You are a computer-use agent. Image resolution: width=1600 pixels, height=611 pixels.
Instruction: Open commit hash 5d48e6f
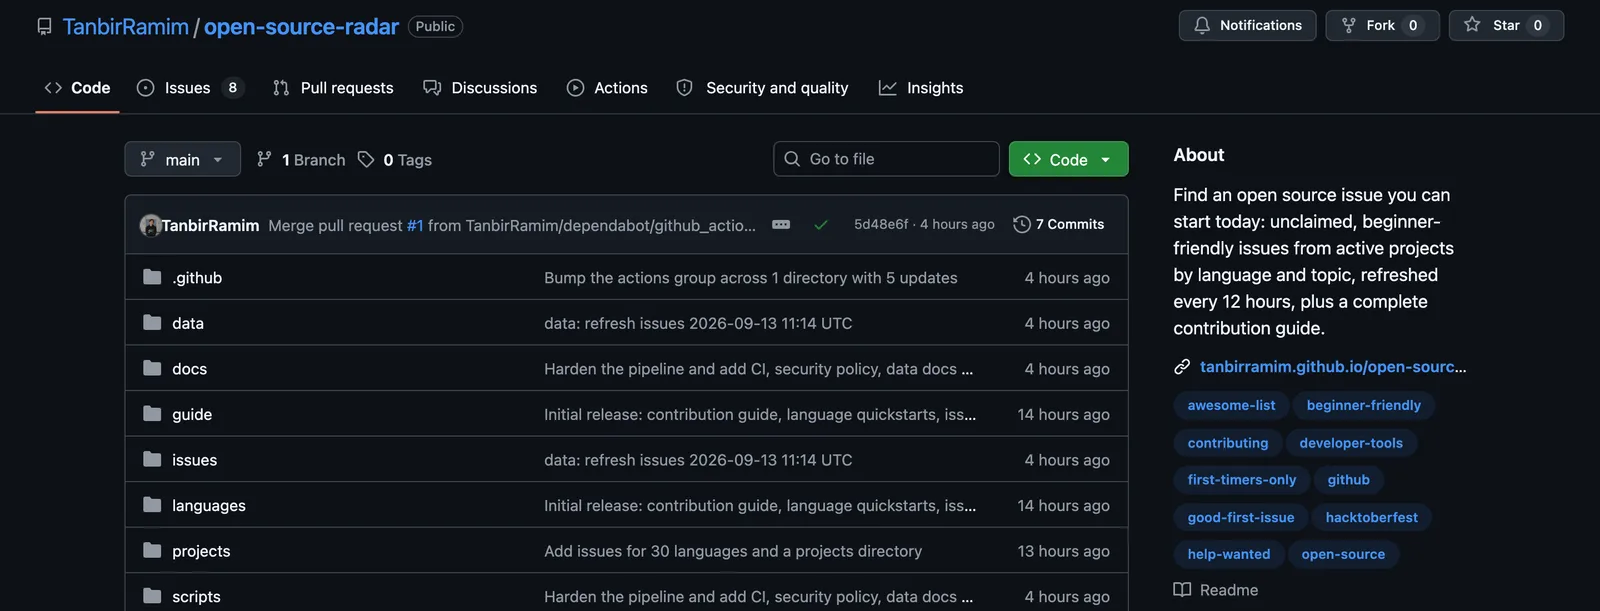[881, 224]
